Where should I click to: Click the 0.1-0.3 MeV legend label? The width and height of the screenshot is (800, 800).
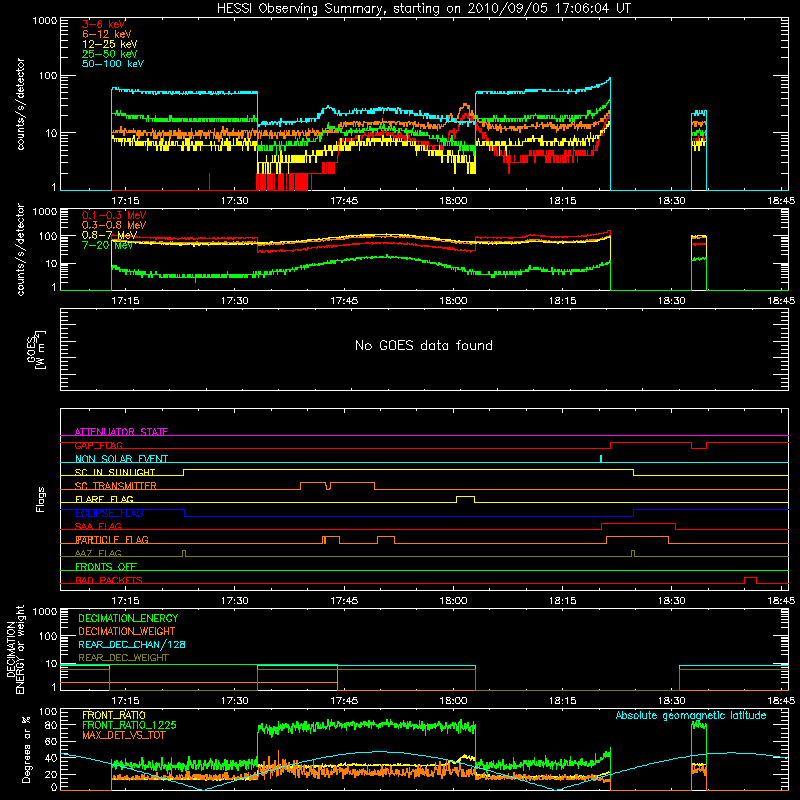pos(114,215)
